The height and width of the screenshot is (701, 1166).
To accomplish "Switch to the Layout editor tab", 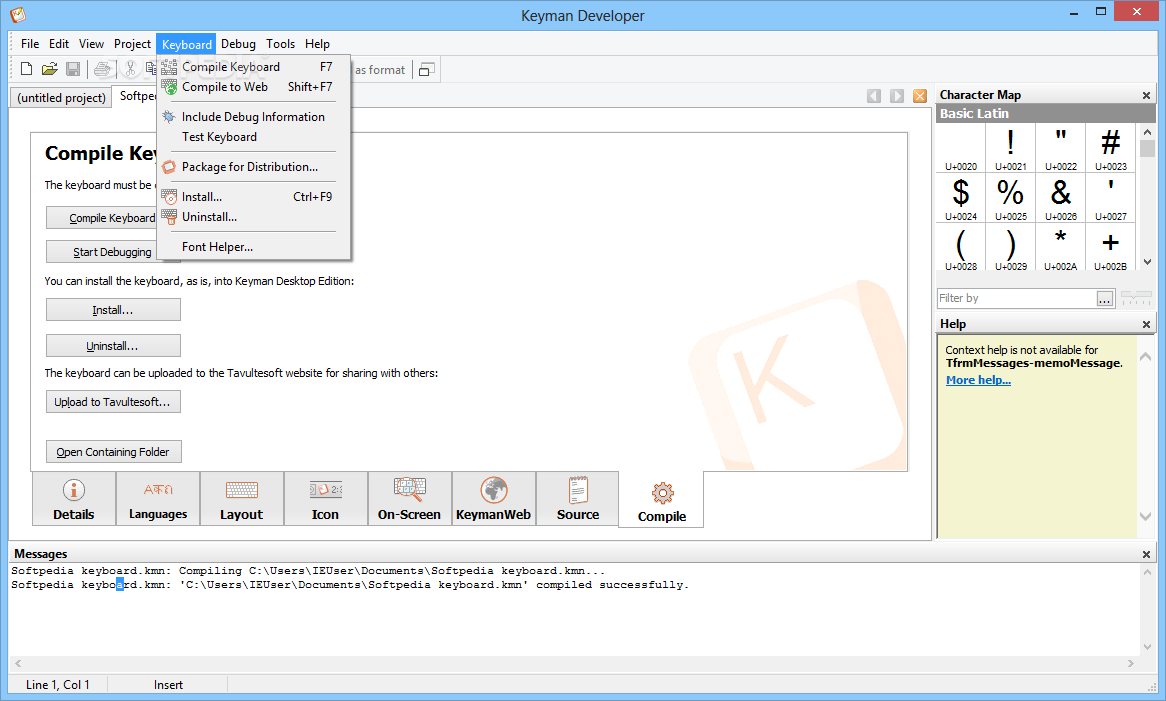I will [x=242, y=499].
